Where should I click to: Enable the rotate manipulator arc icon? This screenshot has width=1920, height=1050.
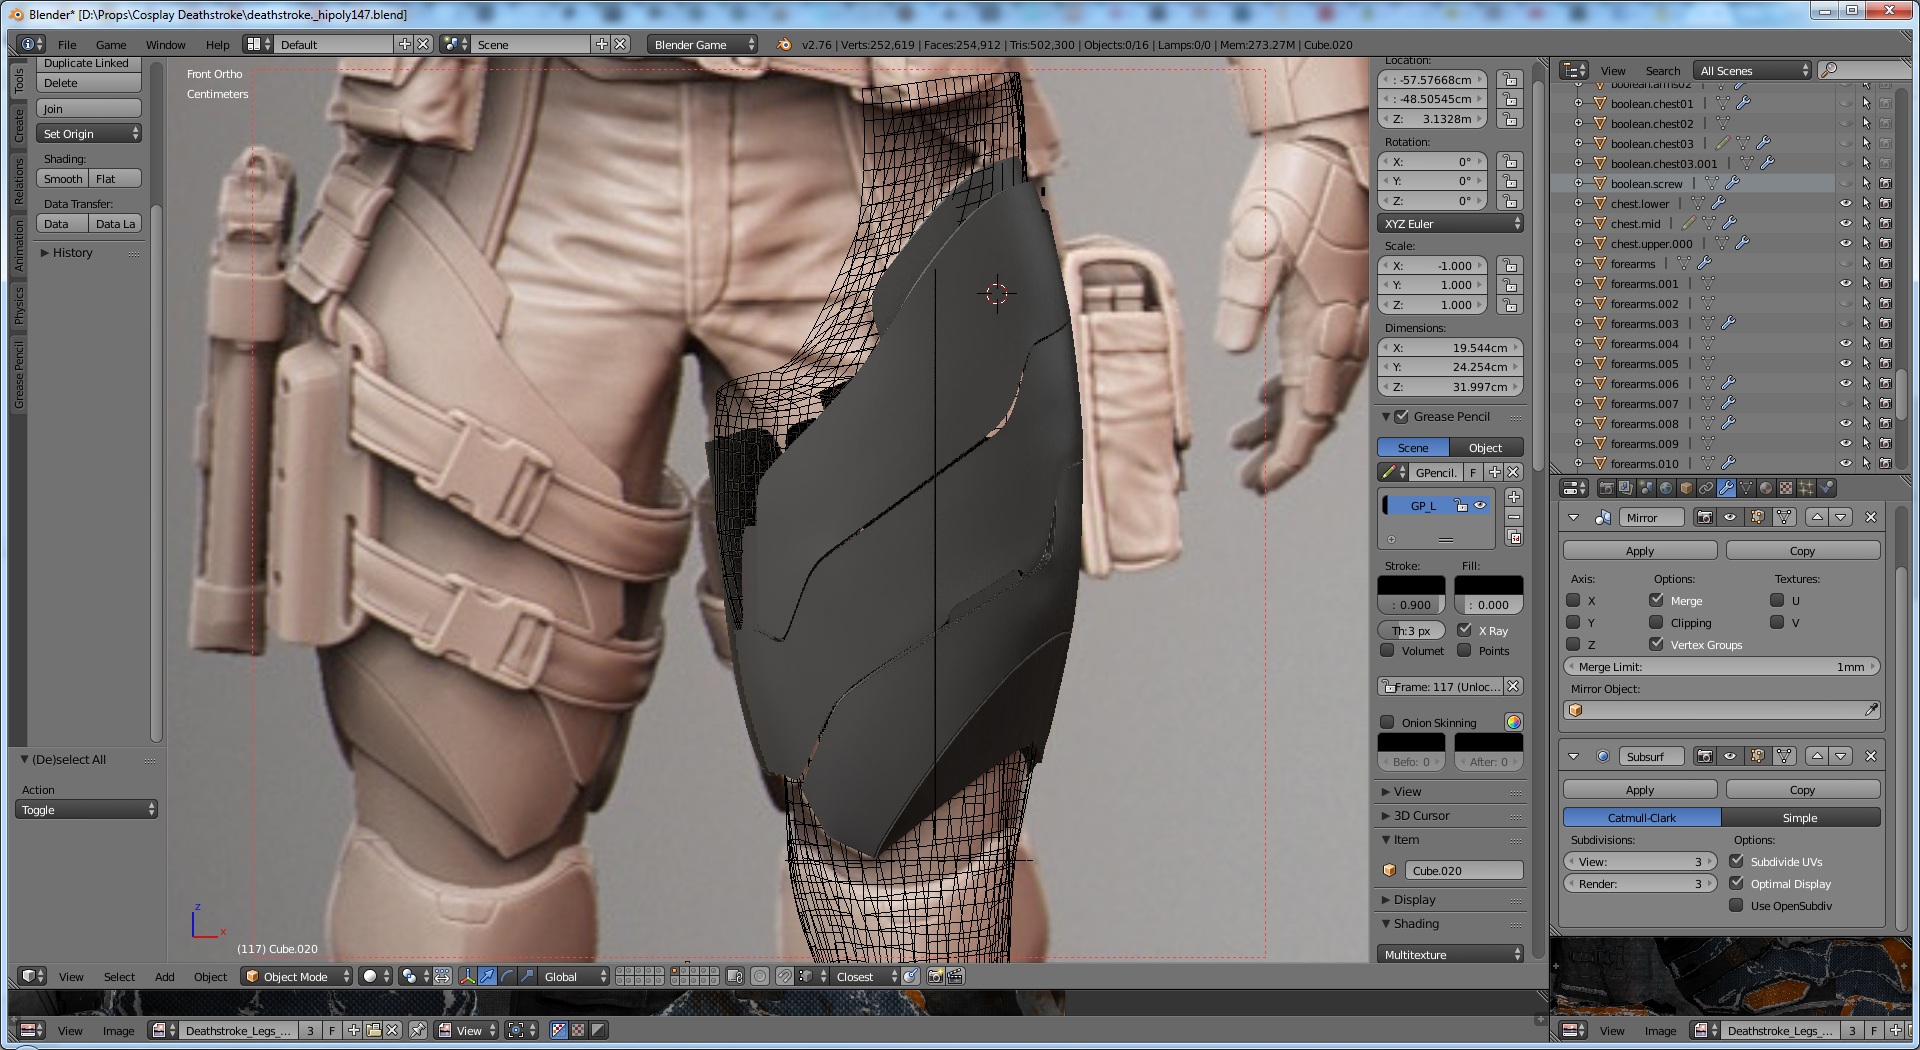coord(507,976)
